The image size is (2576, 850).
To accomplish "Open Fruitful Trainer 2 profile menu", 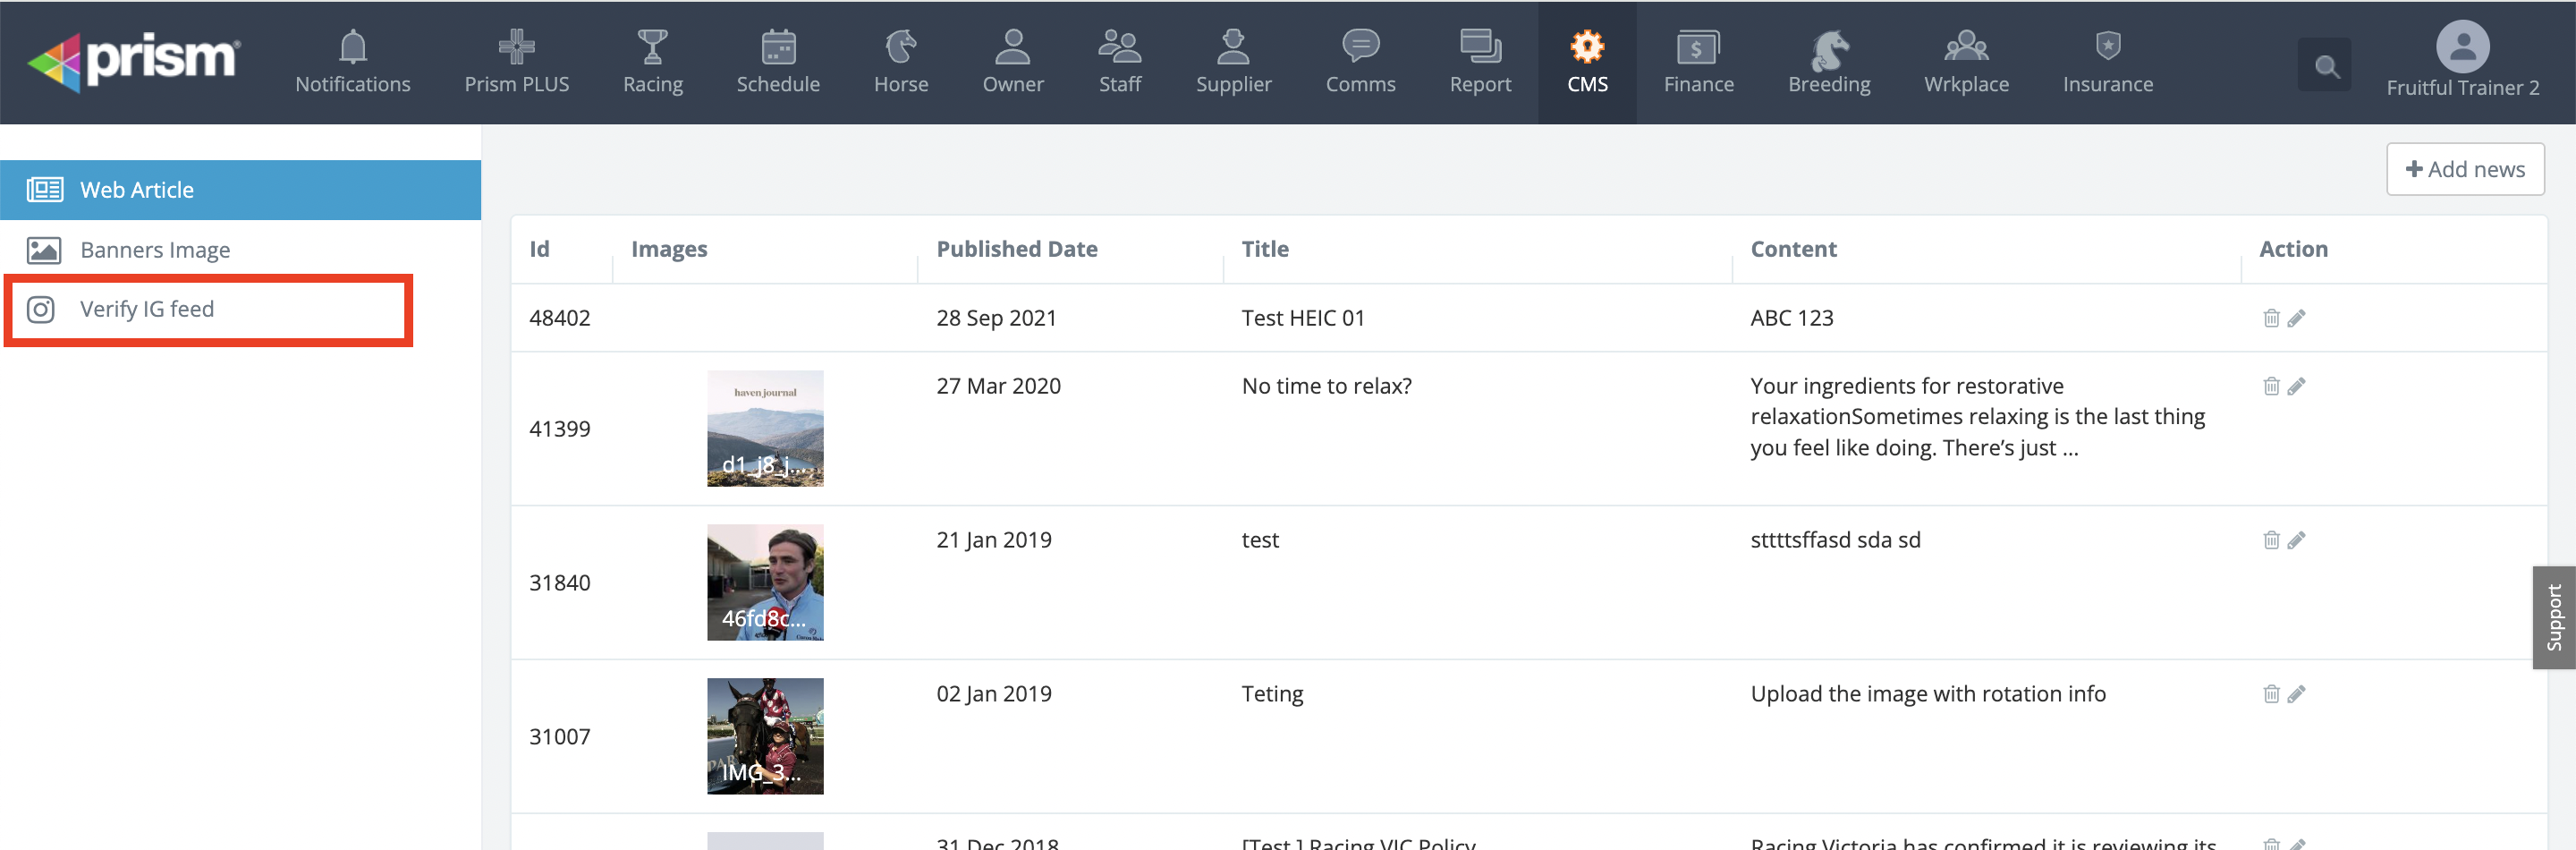I will [2461, 62].
